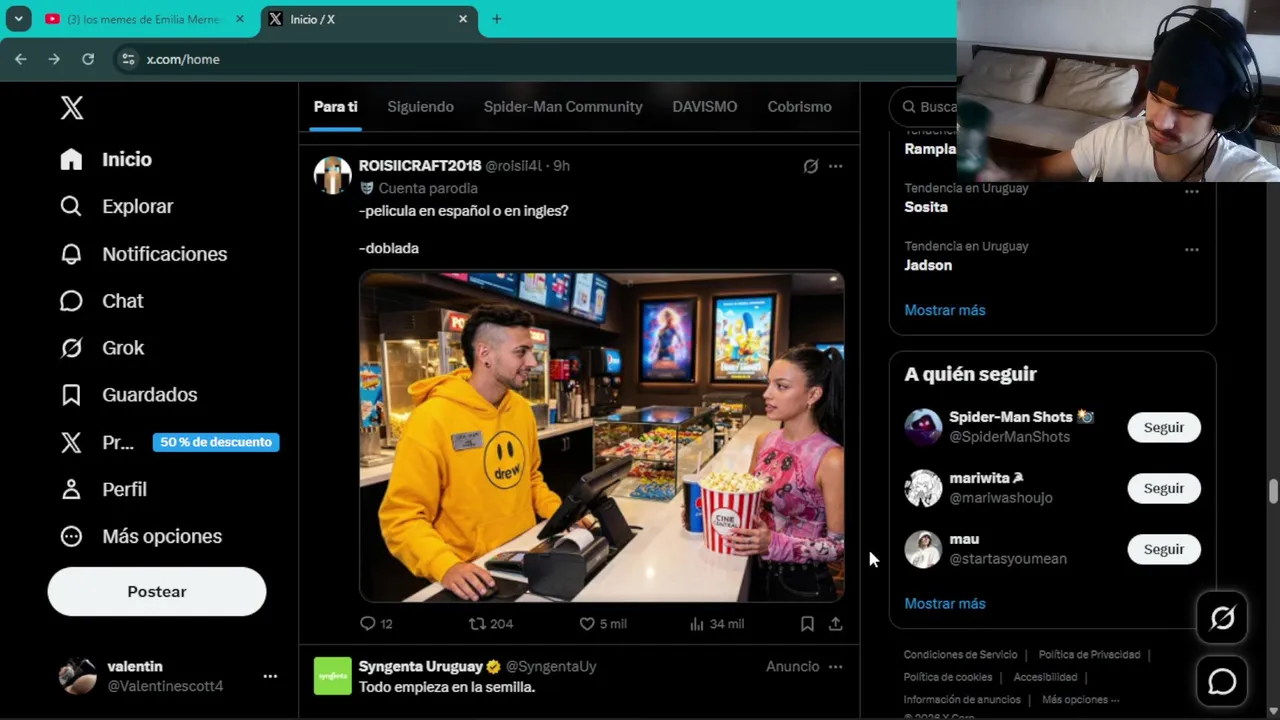Click Mostrar más under trends
Image resolution: width=1280 pixels, height=720 pixels.
pyautogui.click(x=945, y=310)
